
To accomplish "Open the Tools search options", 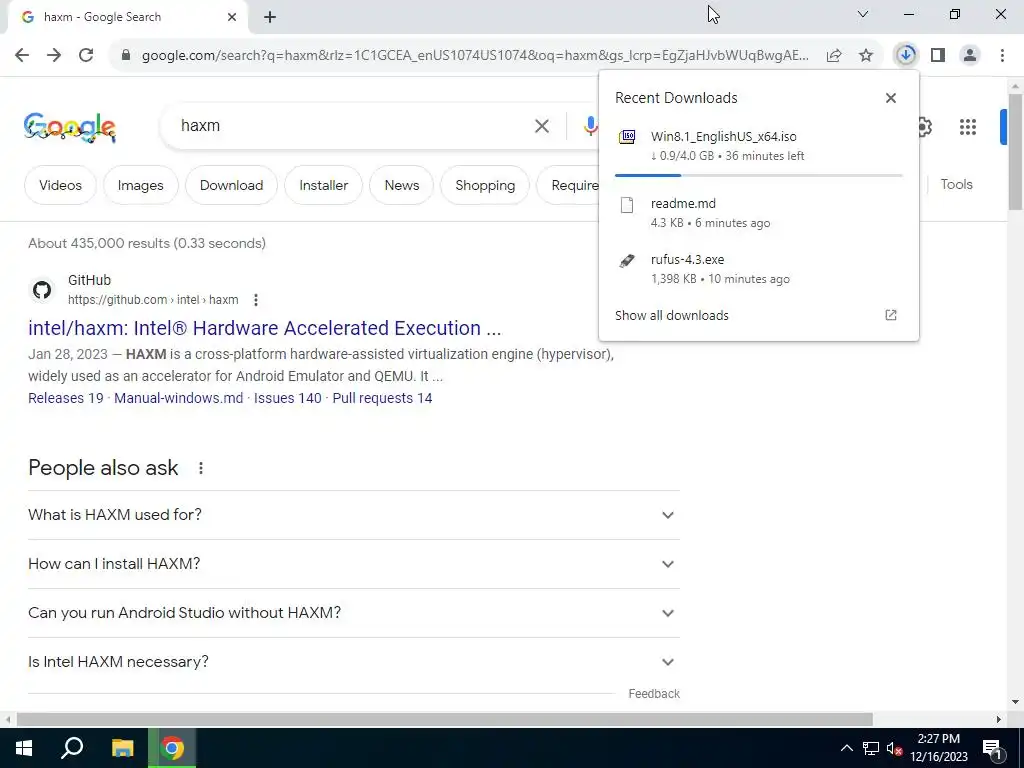I will pyautogui.click(x=956, y=185).
